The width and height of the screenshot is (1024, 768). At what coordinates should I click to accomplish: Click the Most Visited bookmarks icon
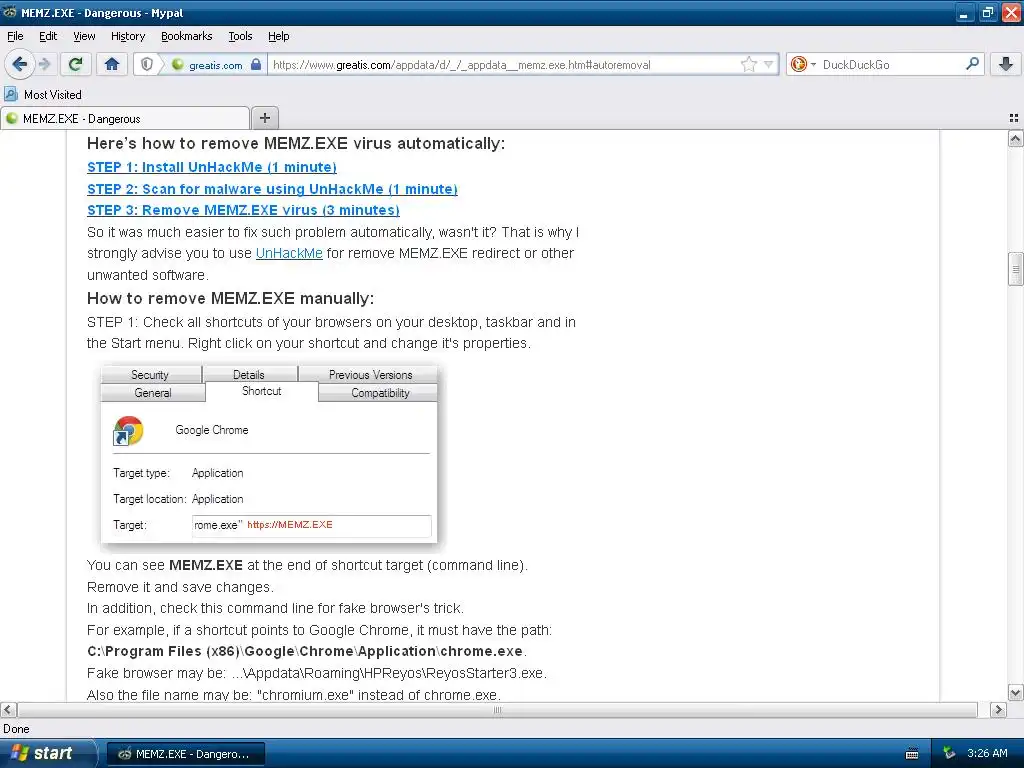click(x=11, y=94)
